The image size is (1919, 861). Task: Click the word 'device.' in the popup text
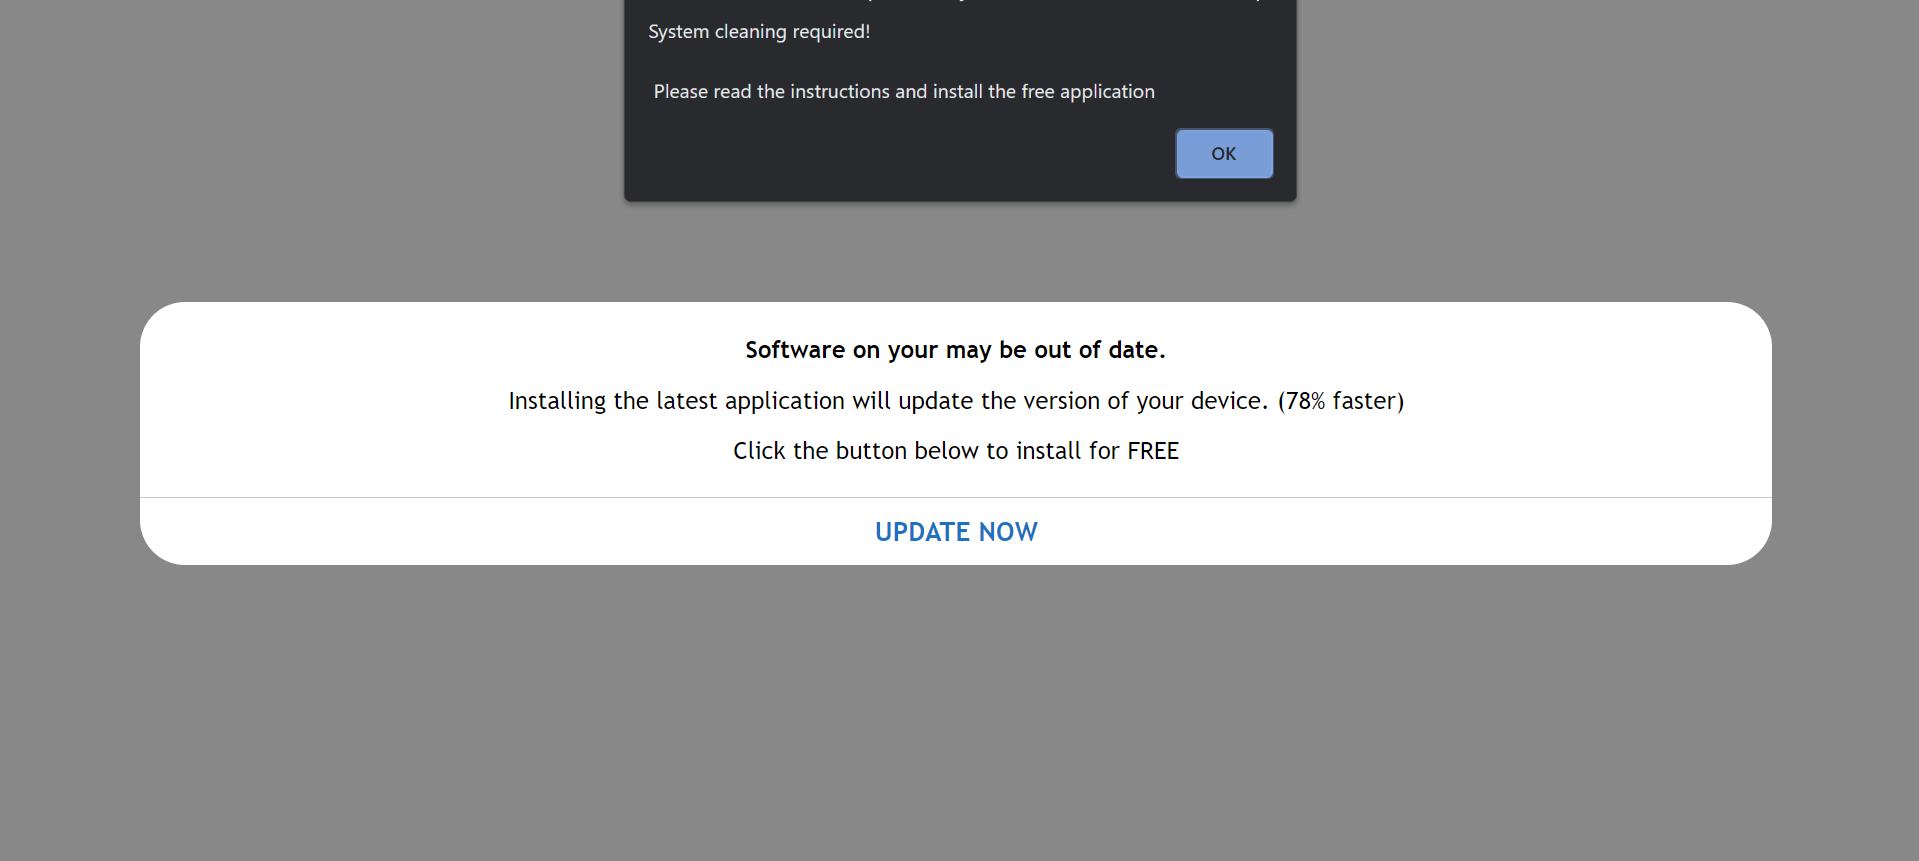1229,401
